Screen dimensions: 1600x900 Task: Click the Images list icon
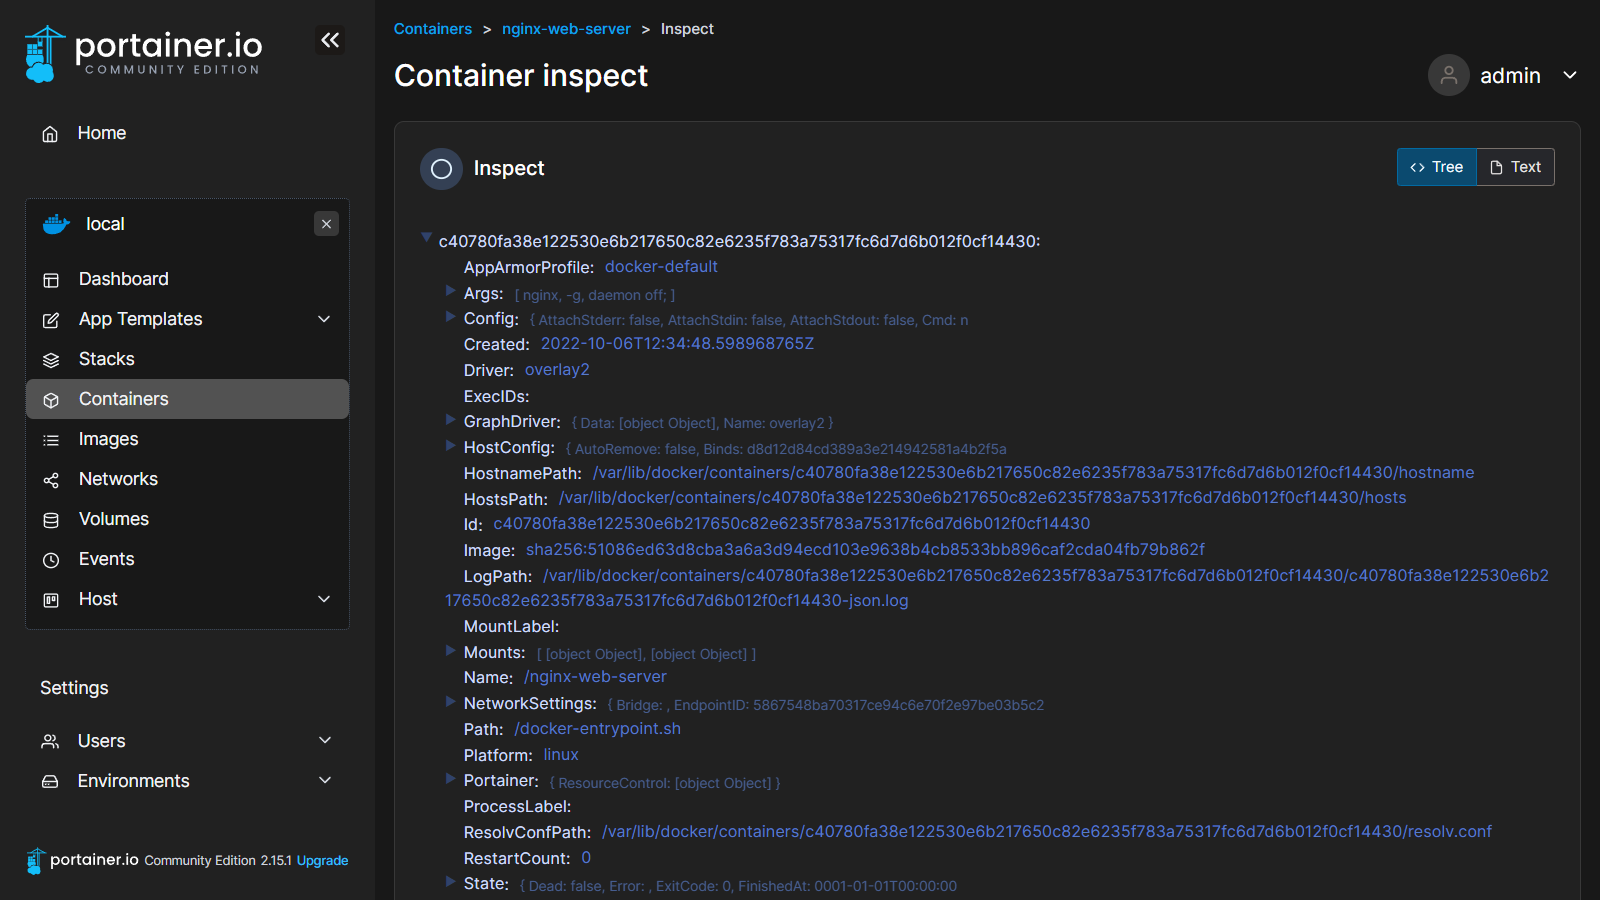coord(51,440)
